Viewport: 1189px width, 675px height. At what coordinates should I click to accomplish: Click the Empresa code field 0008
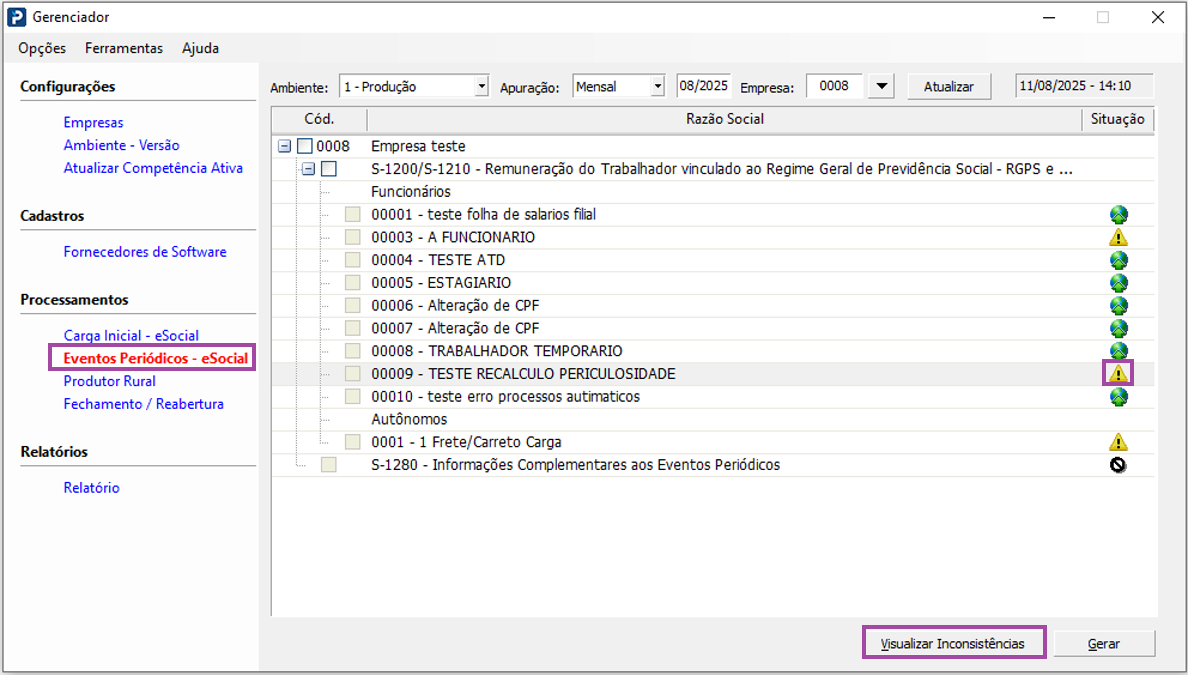click(835, 86)
